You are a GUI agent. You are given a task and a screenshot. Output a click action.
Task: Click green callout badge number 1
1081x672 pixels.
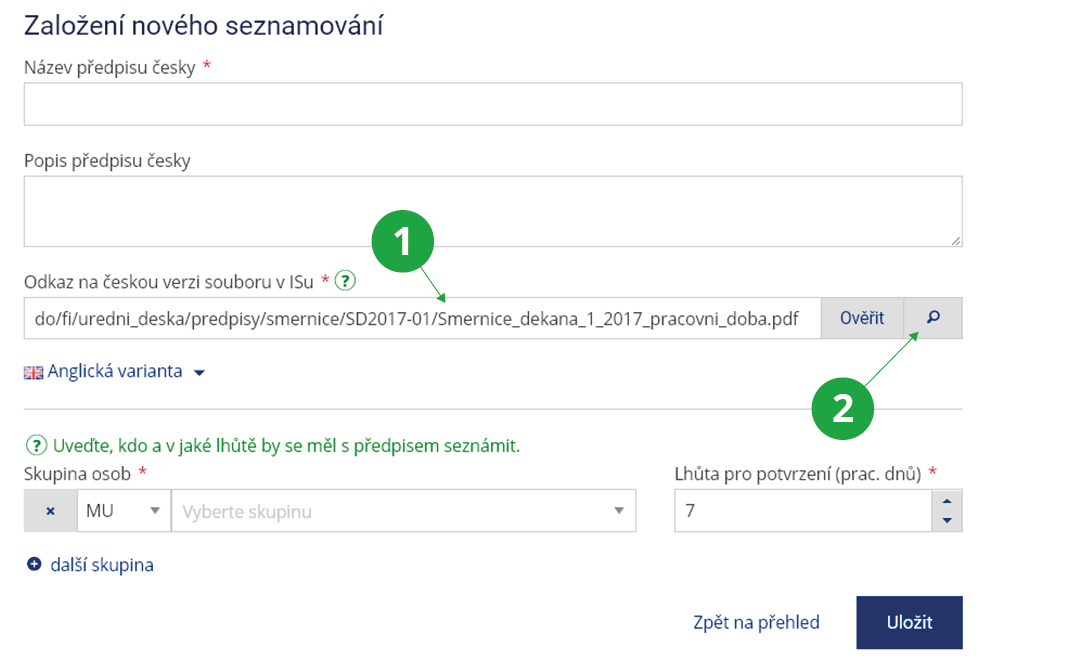point(403,243)
